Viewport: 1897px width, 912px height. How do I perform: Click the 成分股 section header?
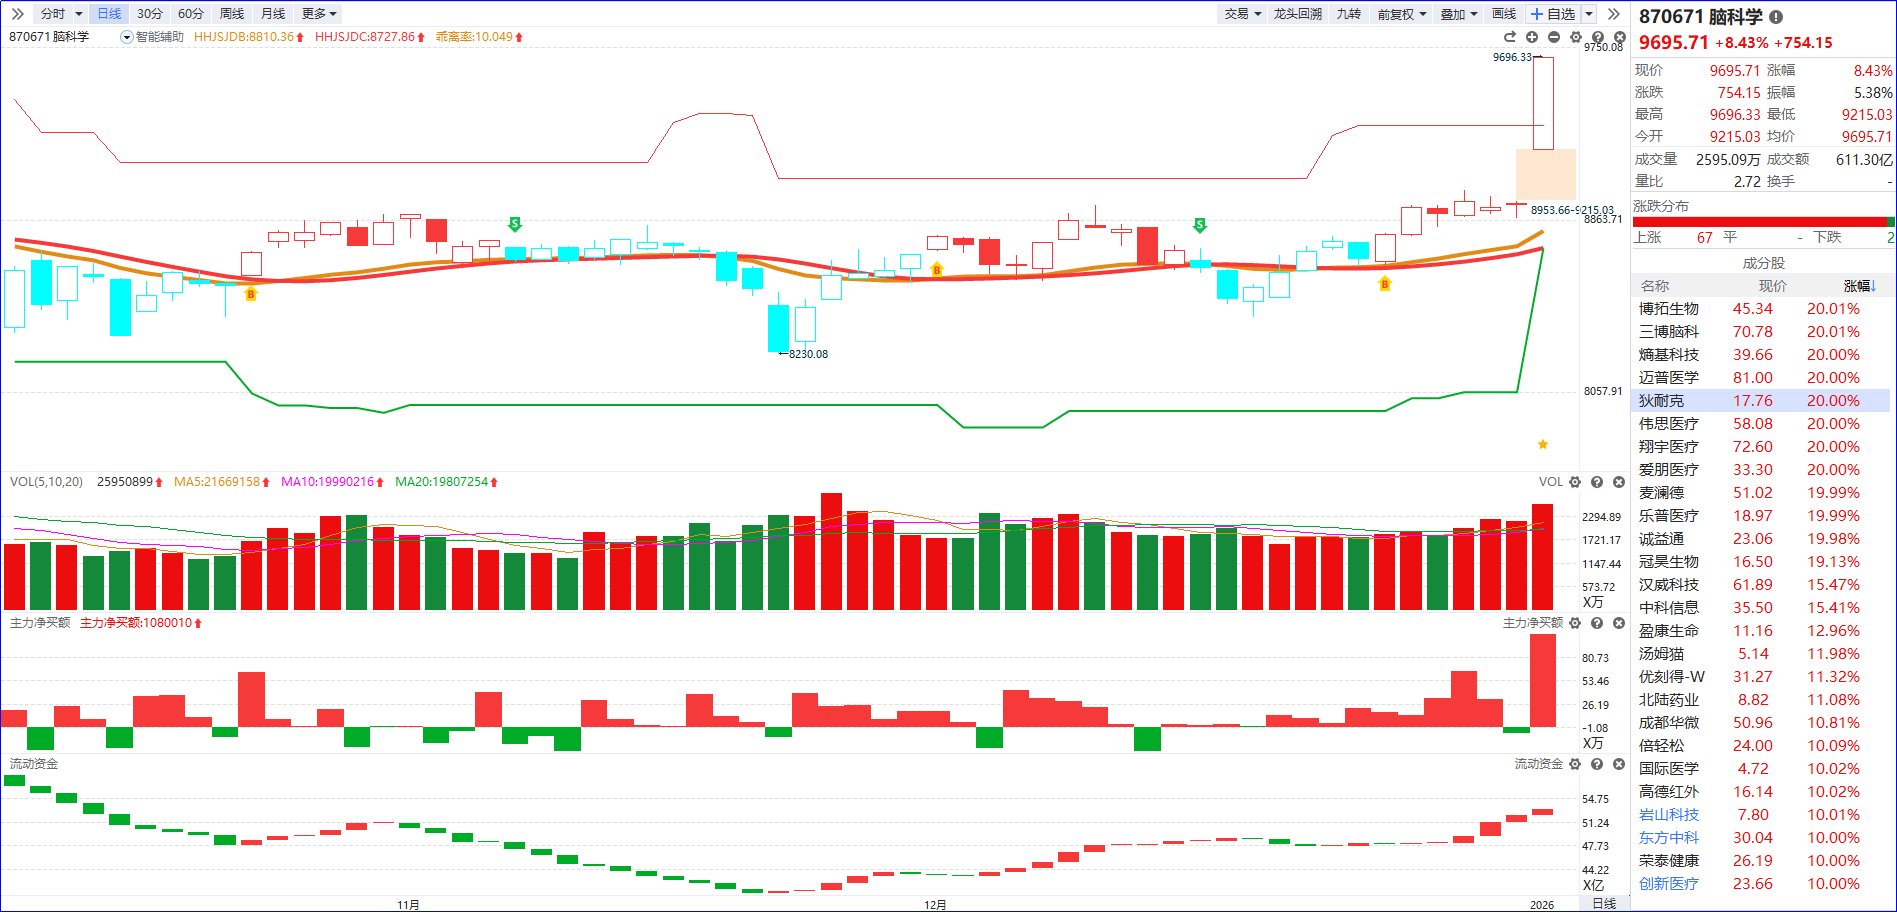(x=1764, y=263)
